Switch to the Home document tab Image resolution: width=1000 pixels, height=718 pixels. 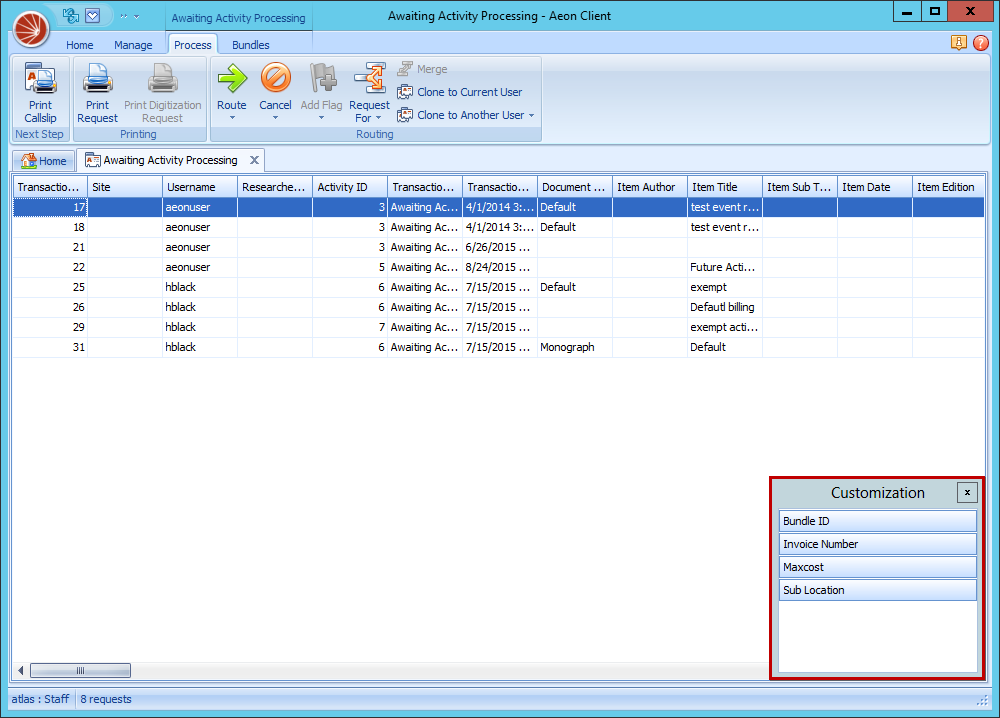click(44, 161)
